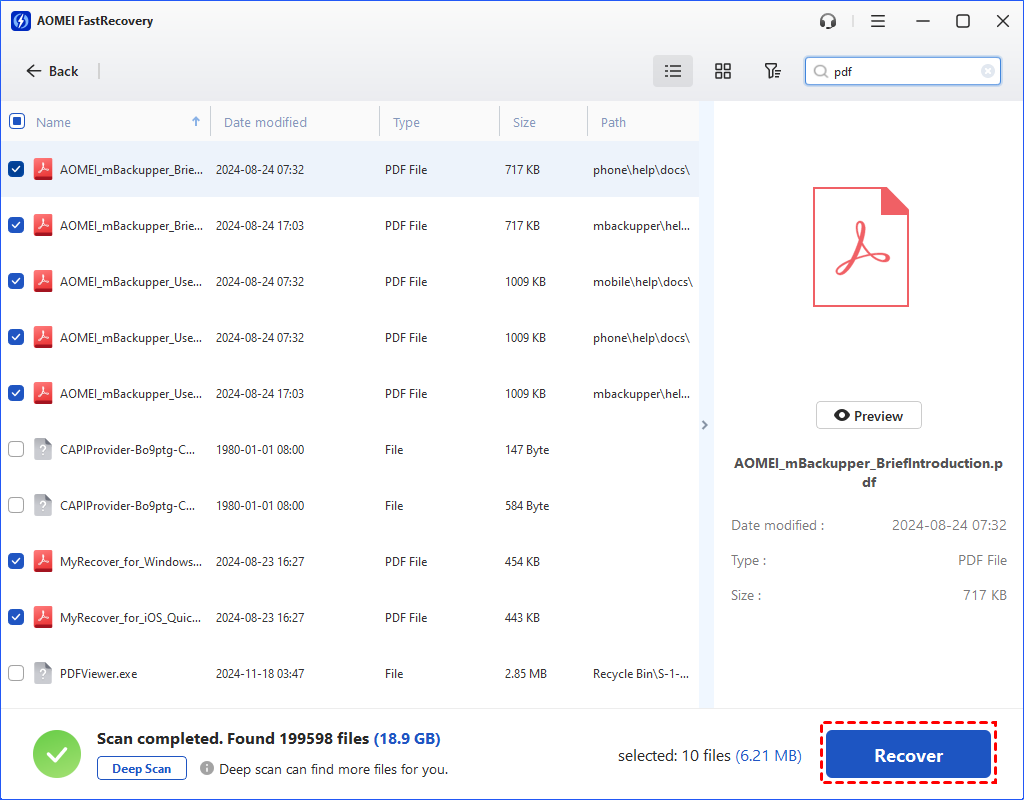
Task: Check the PDFViewer.exe file checkbox
Action: click(16, 673)
